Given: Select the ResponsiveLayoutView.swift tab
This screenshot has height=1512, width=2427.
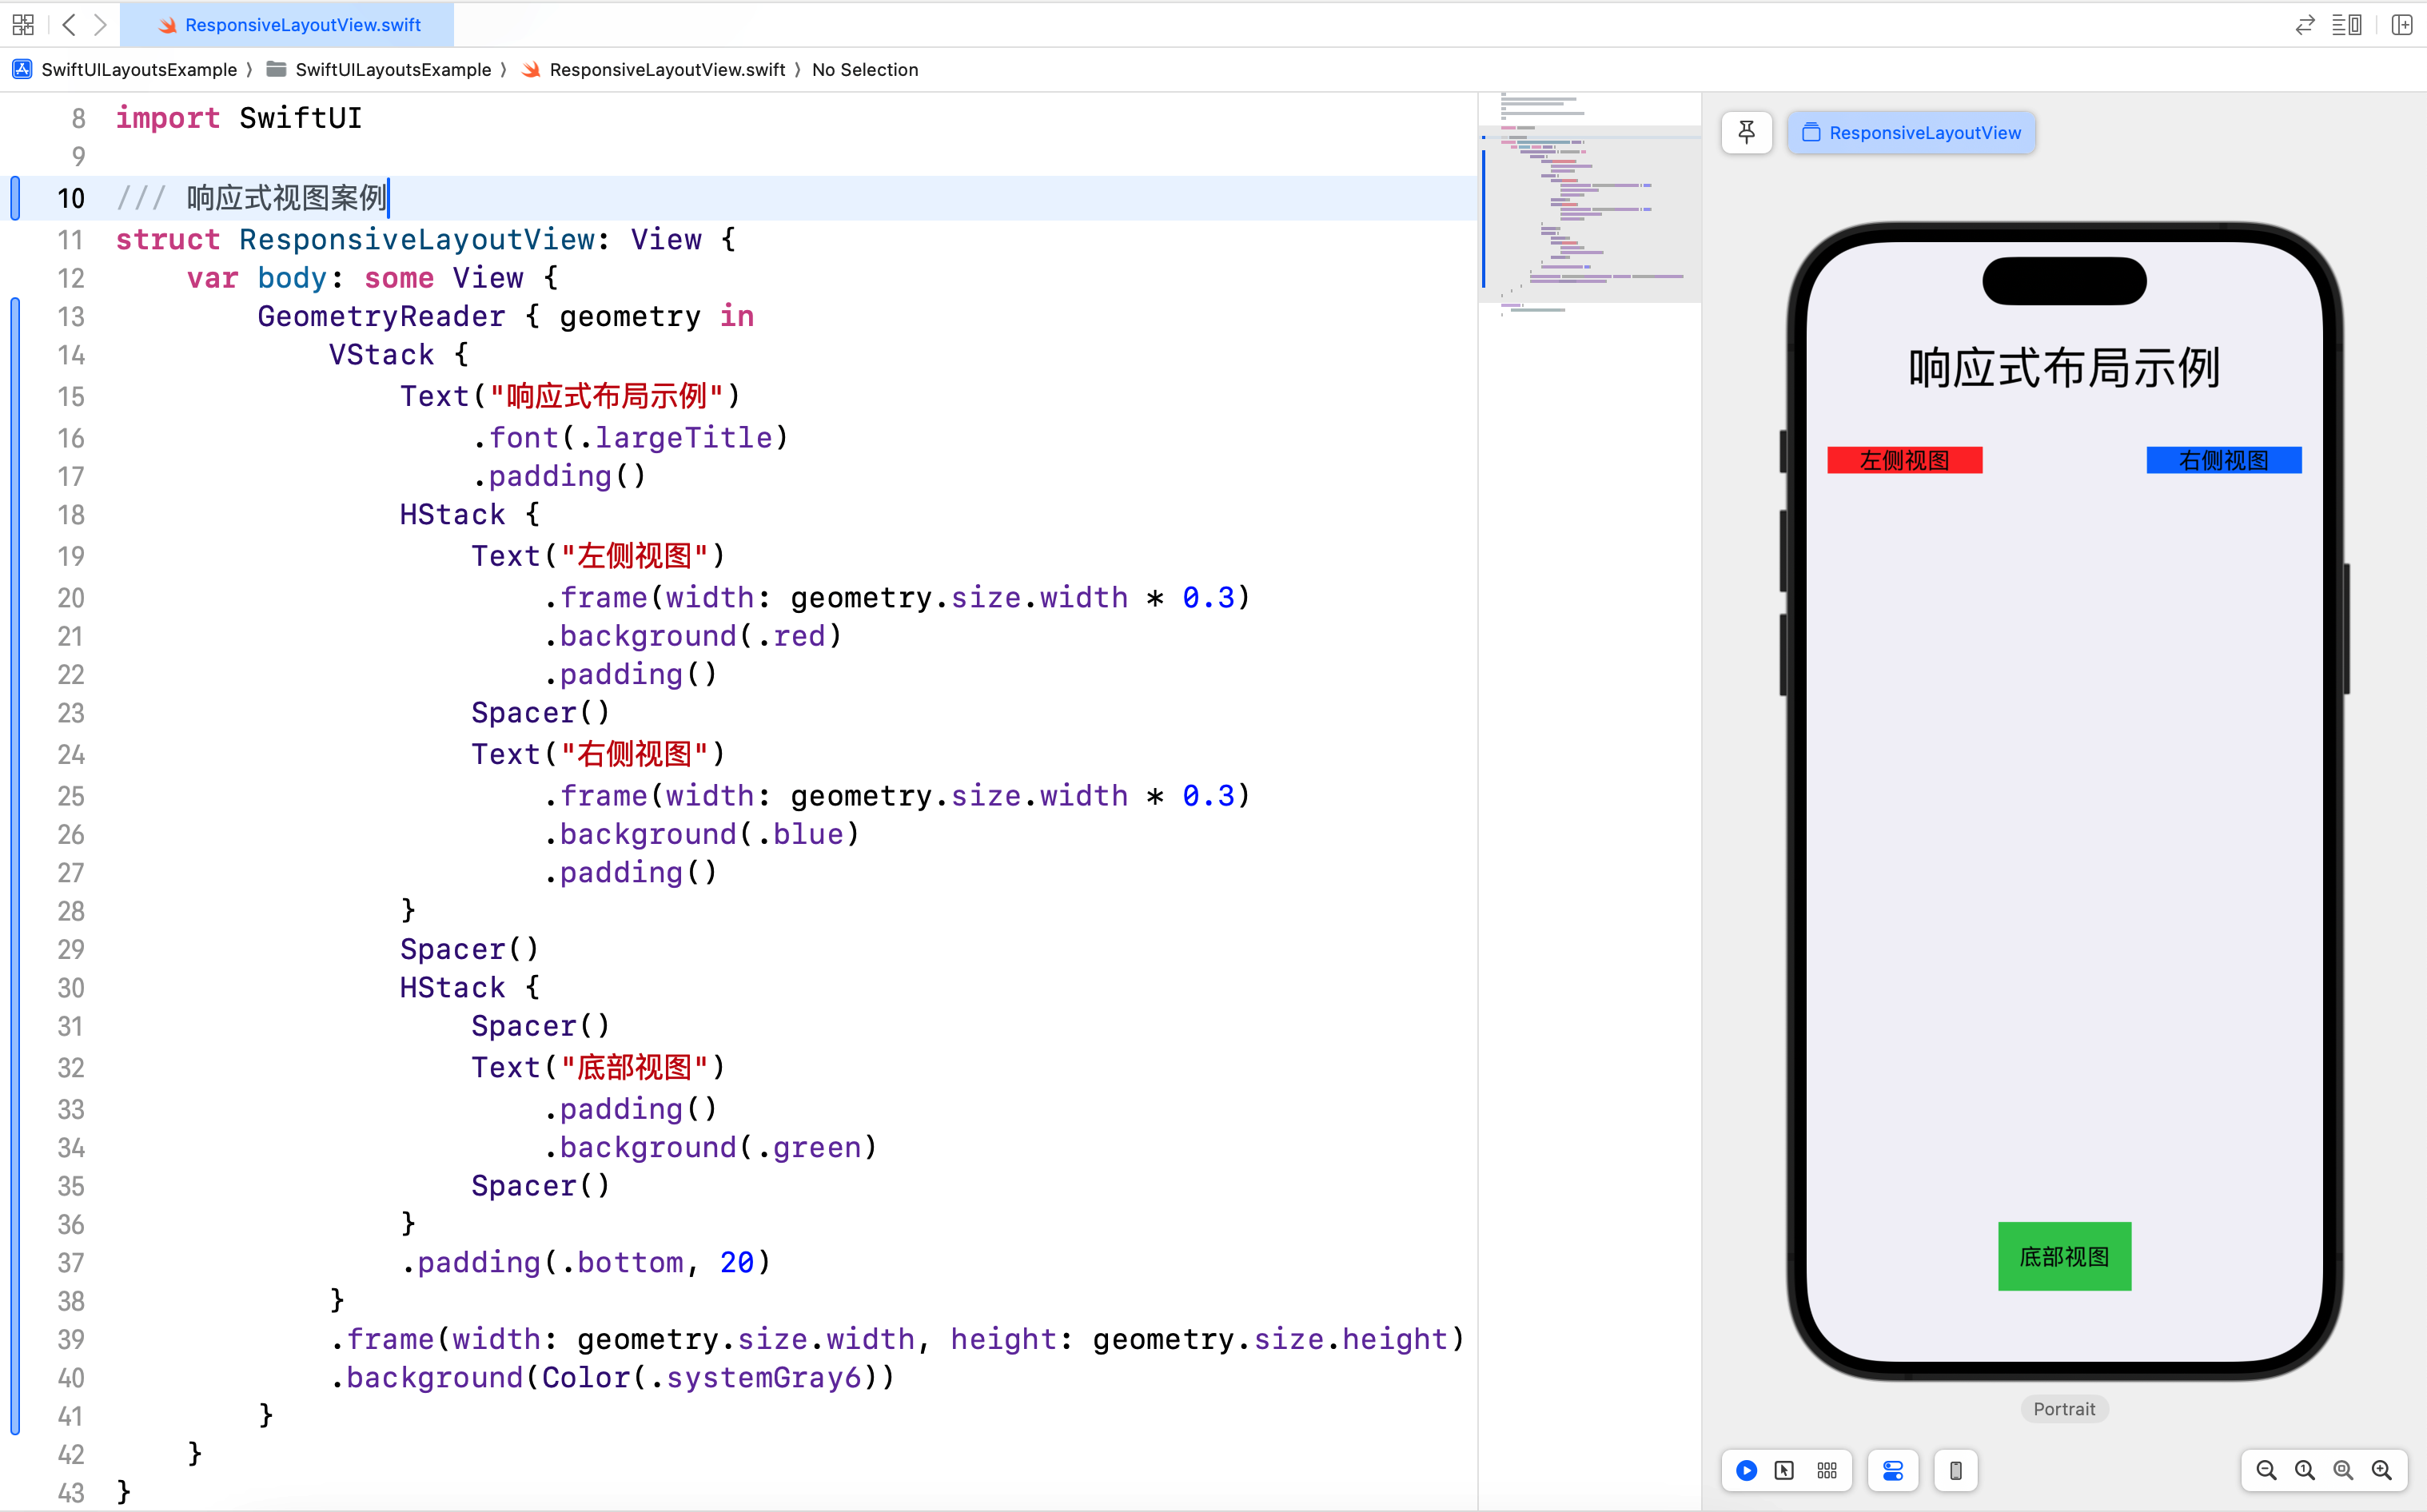Looking at the screenshot, I should pos(288,25).
